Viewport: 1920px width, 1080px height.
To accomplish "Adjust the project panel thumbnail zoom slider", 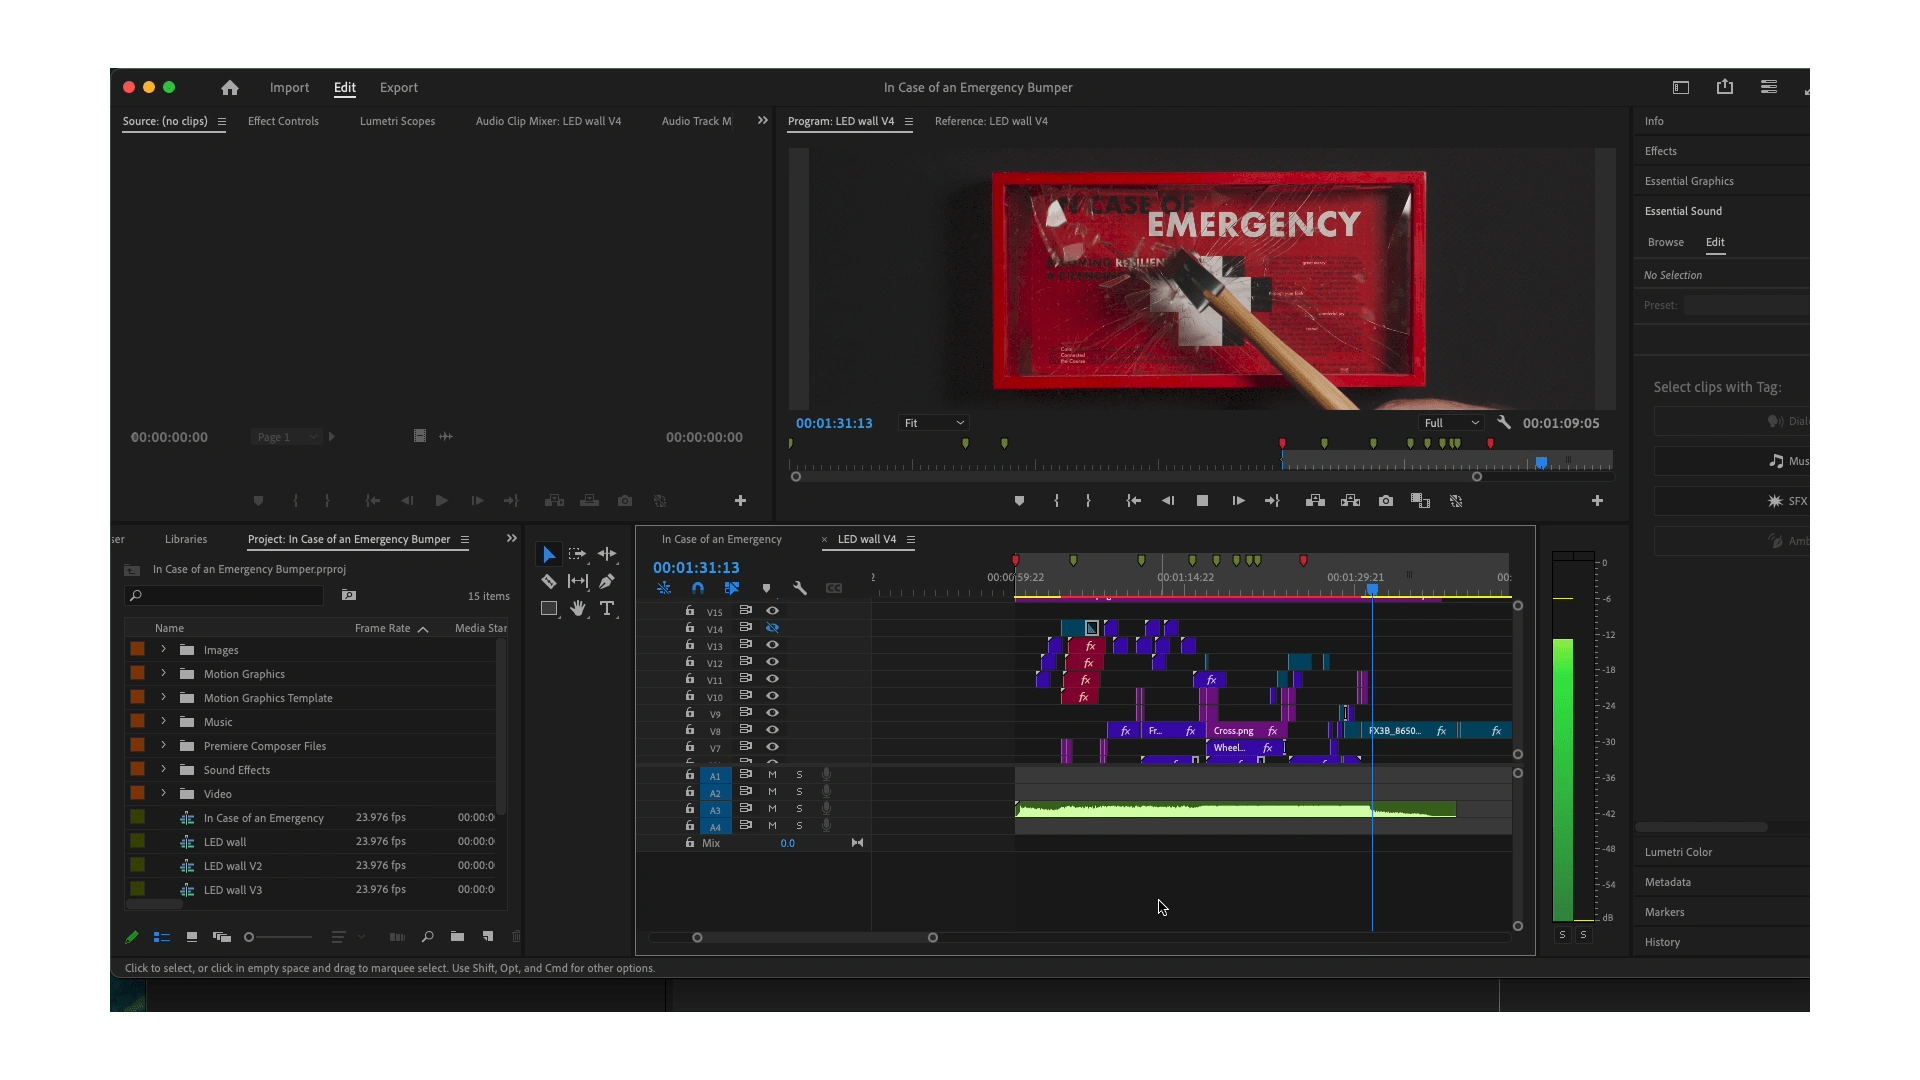I will [x=250, y=937].
